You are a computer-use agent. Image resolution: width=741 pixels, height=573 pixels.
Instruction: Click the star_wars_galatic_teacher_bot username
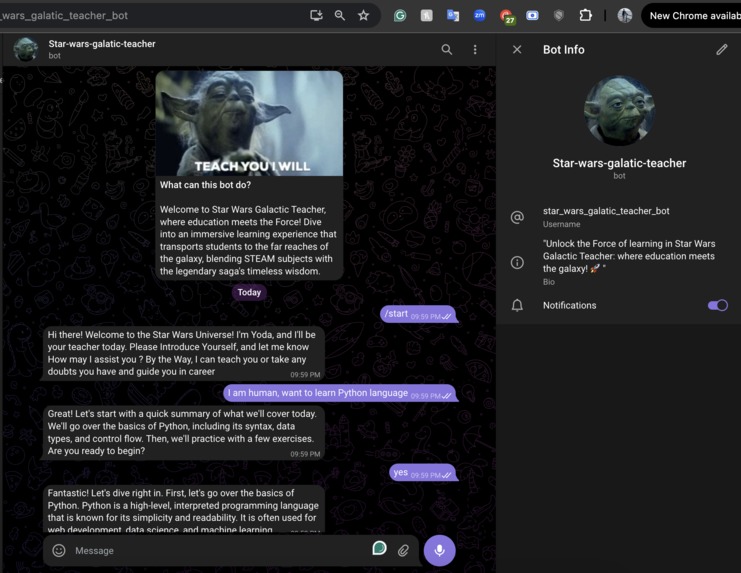pos(606,211)
